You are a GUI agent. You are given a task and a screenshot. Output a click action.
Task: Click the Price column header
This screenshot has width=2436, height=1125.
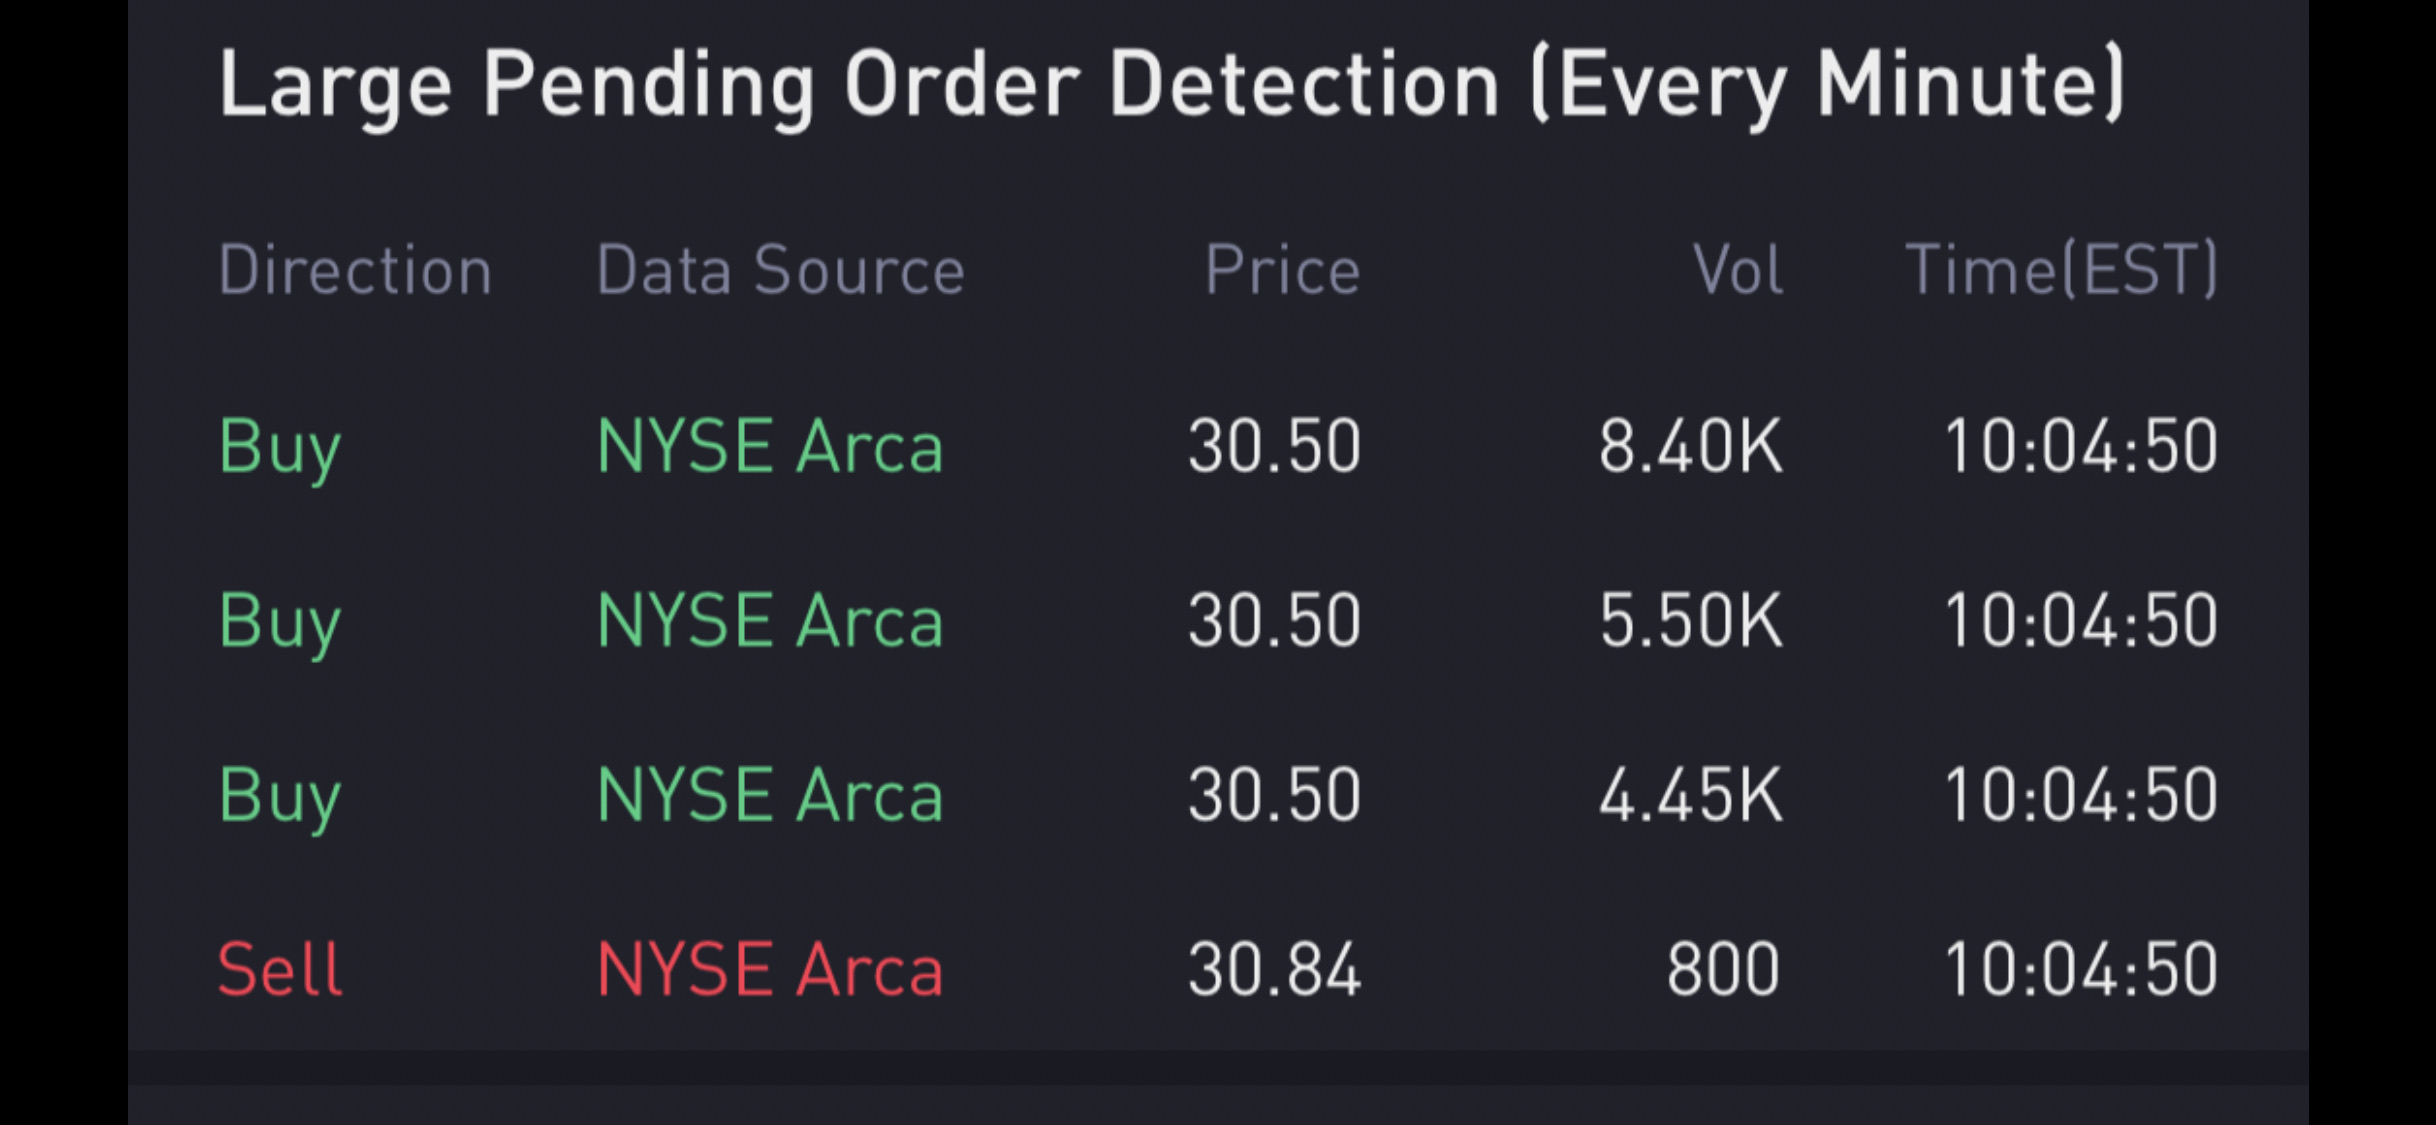1283,270
